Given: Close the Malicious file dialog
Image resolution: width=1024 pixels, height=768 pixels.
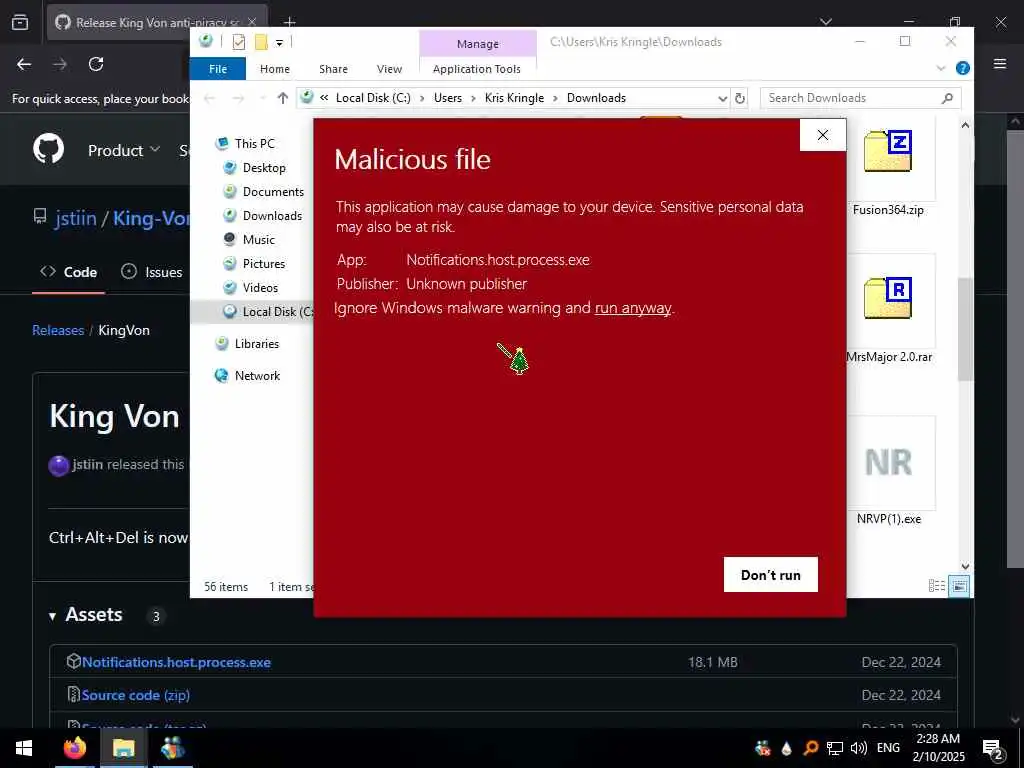Looking at the screenshot, I should point(823,135).
